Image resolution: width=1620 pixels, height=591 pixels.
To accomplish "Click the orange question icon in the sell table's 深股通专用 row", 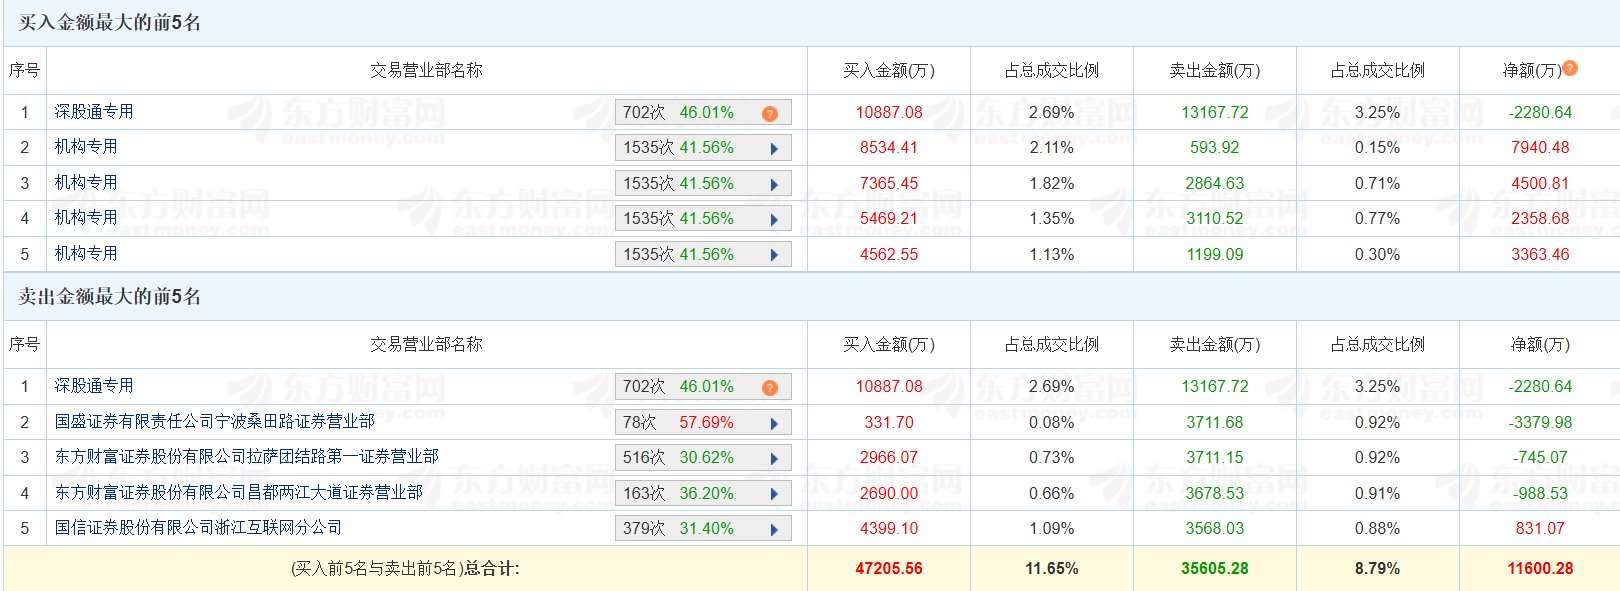I will pyautogui.click(x=769, y=387).
